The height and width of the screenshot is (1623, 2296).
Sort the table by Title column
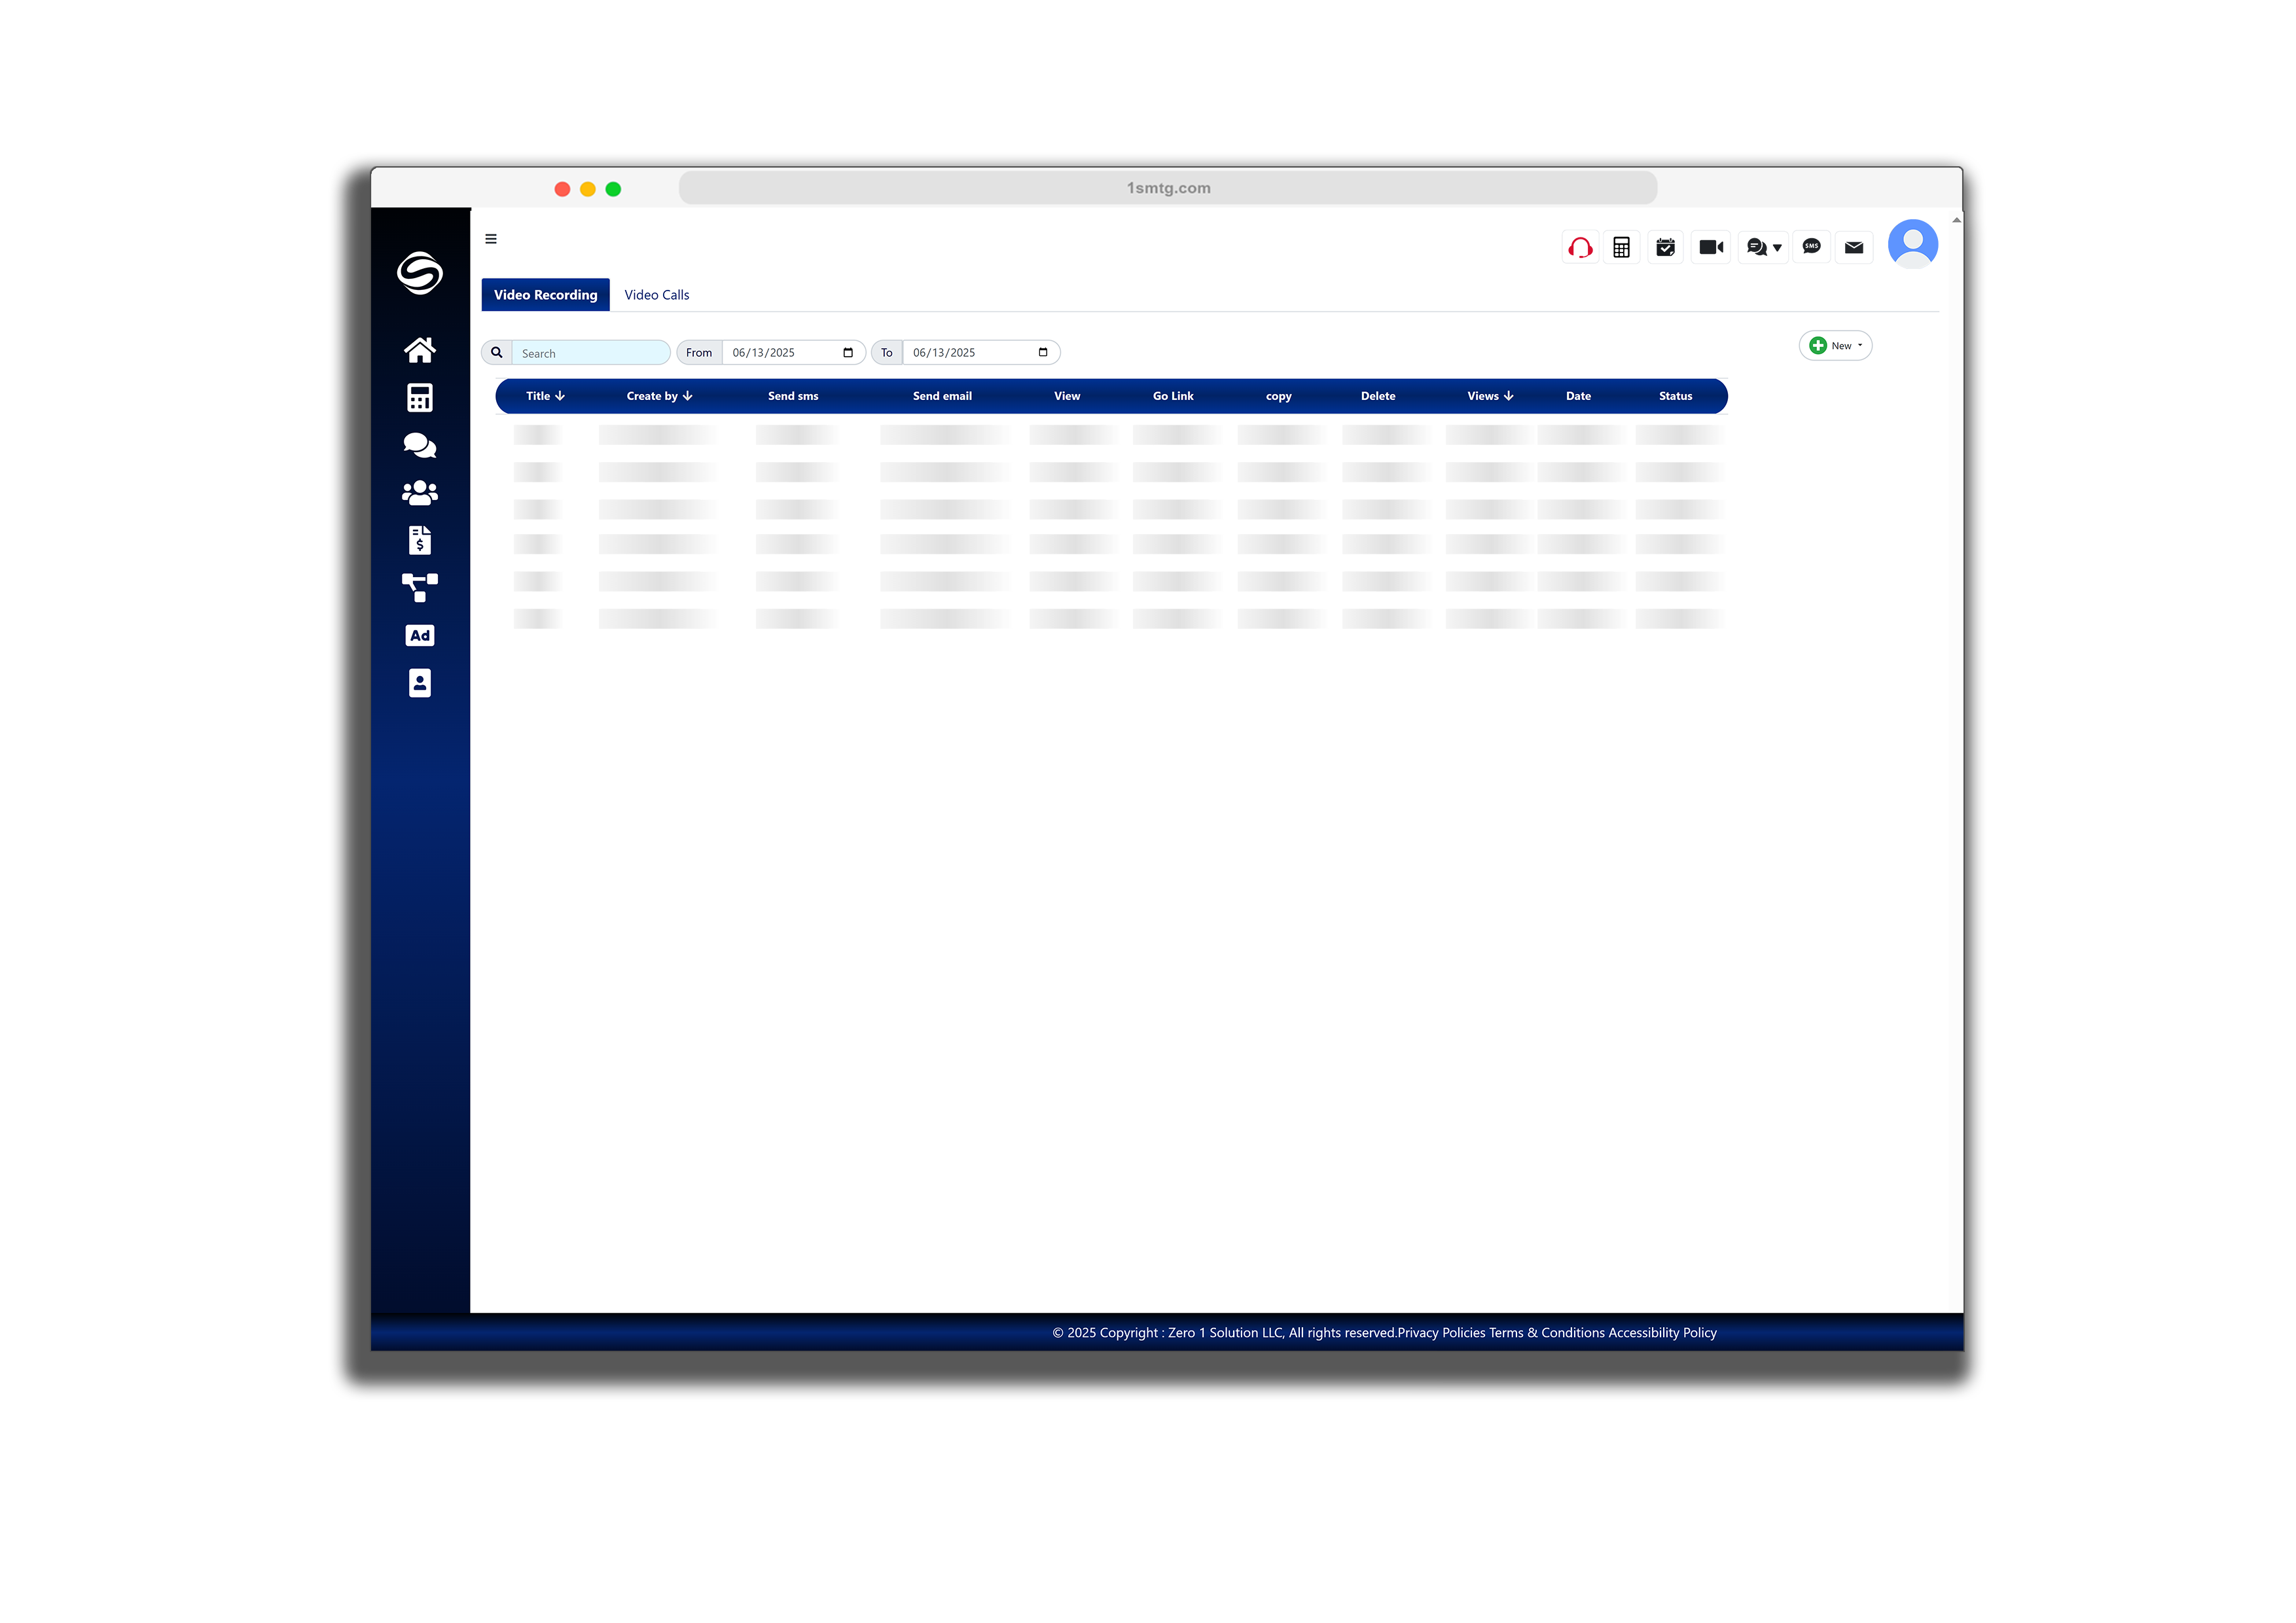tap(545, 396)
